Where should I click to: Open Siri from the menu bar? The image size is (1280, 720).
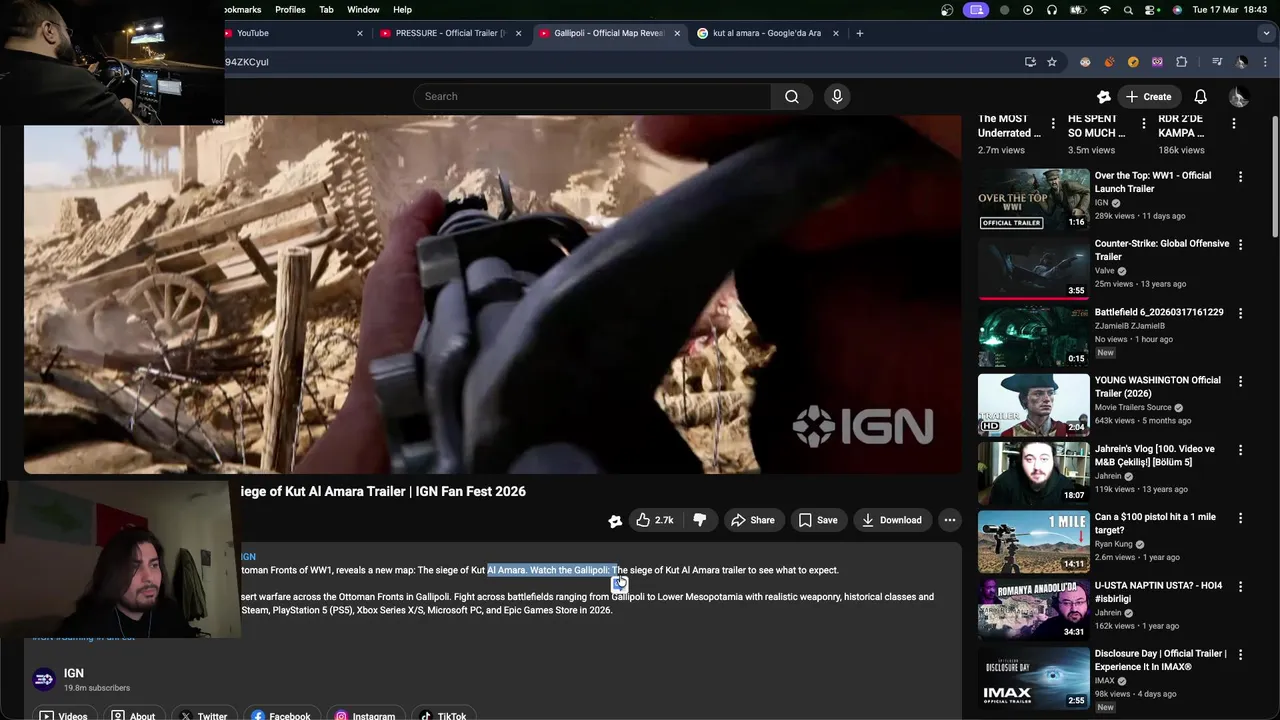[1177, 10]
